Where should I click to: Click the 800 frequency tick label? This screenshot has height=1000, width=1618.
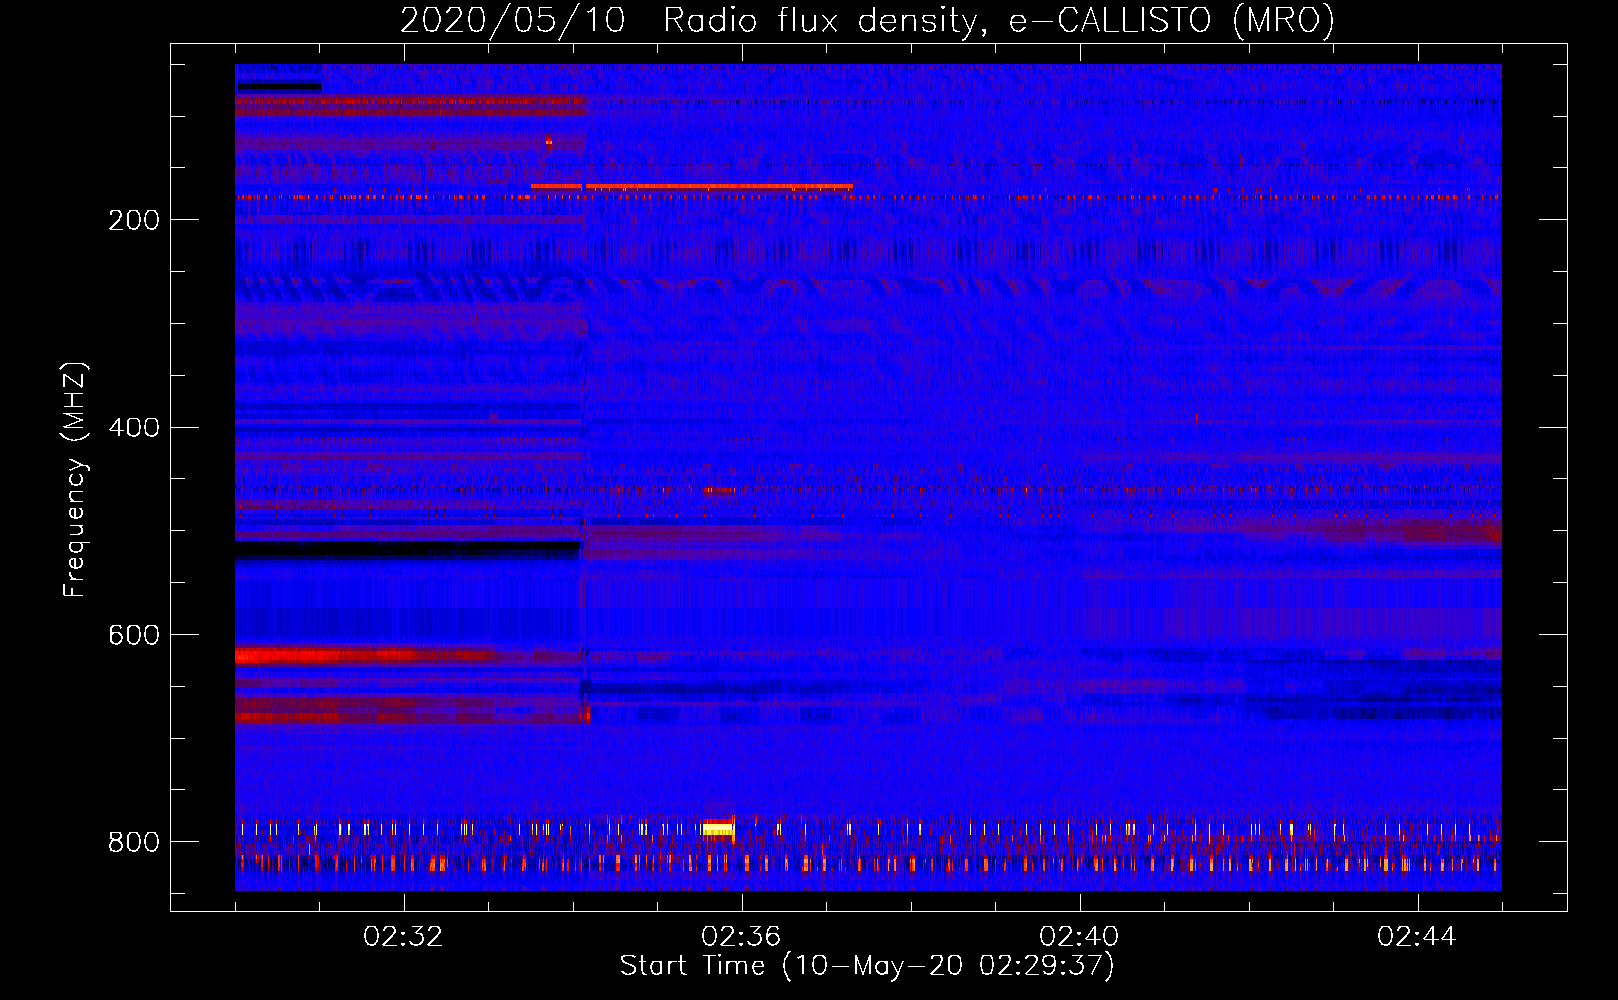134,843
